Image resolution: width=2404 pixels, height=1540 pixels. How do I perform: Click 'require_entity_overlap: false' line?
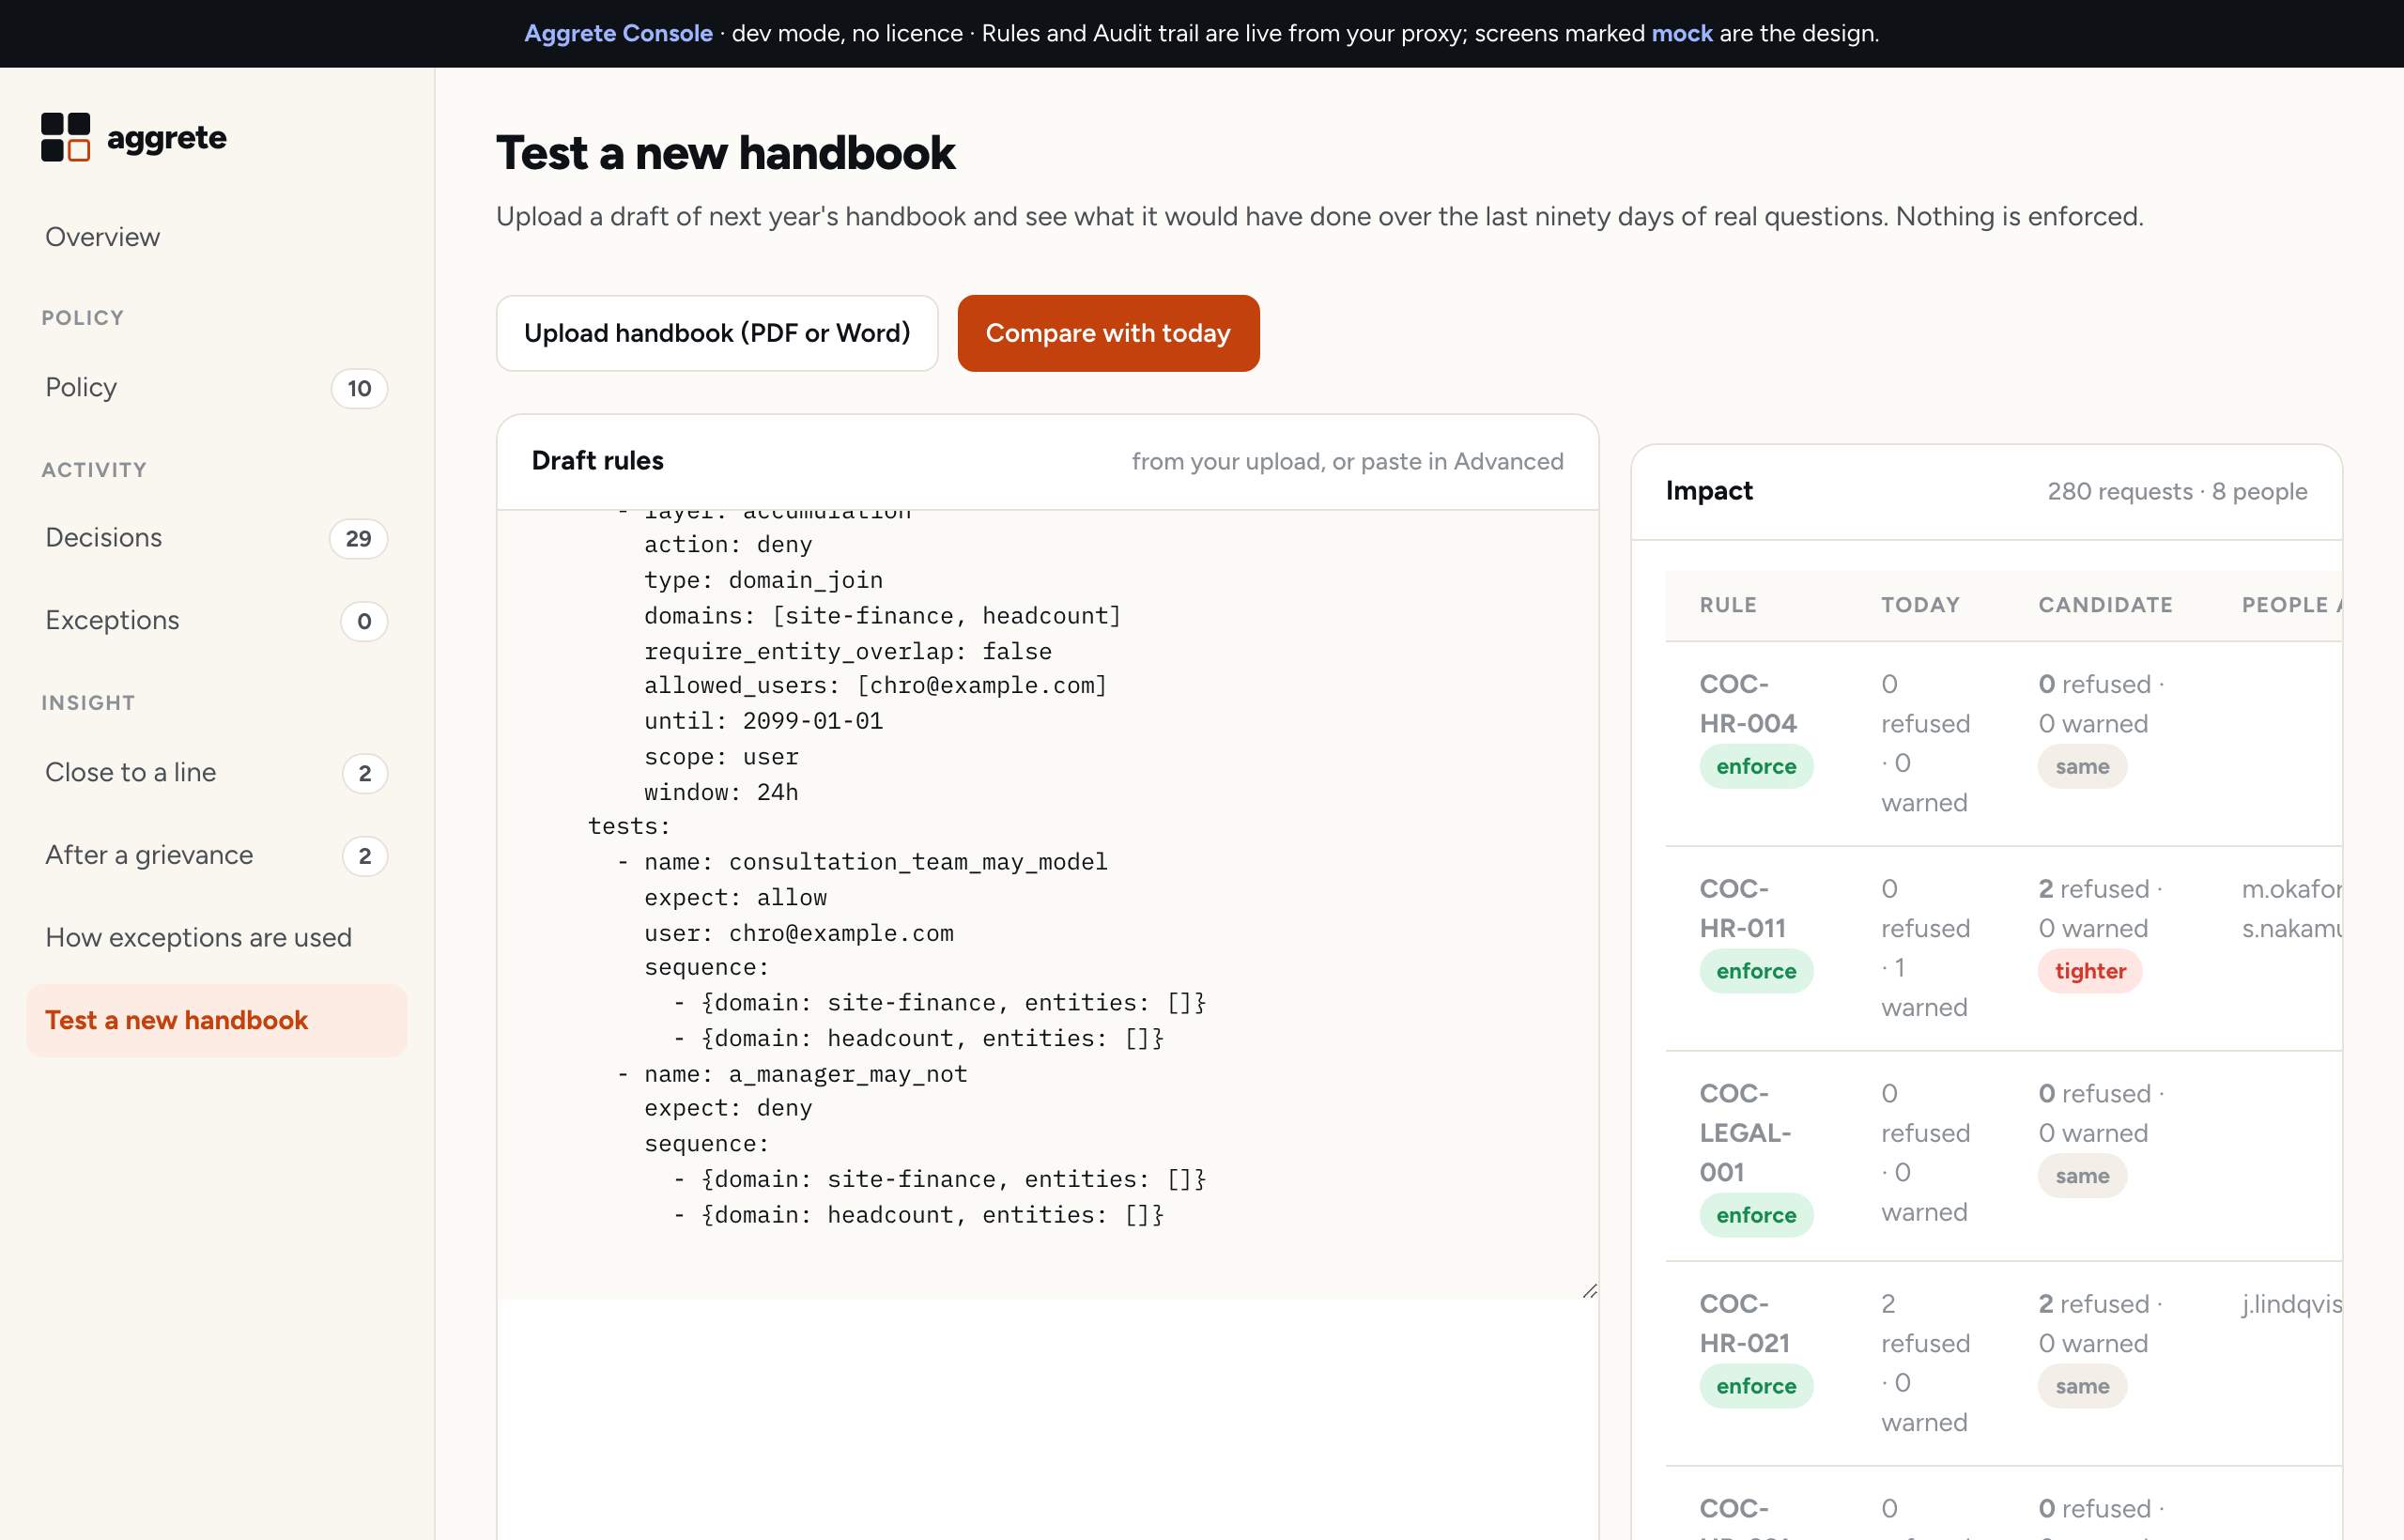point(848,652)
